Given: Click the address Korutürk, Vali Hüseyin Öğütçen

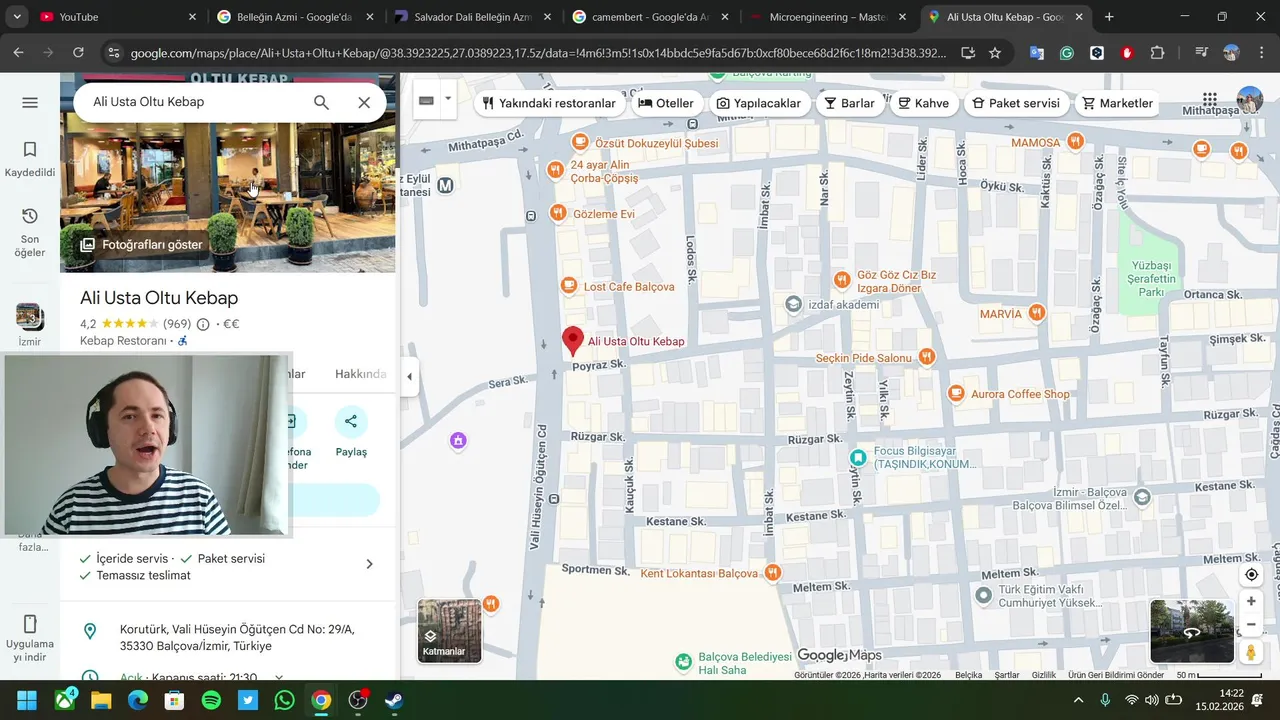Looking at the screenshot, I should (x=237, y=637).
